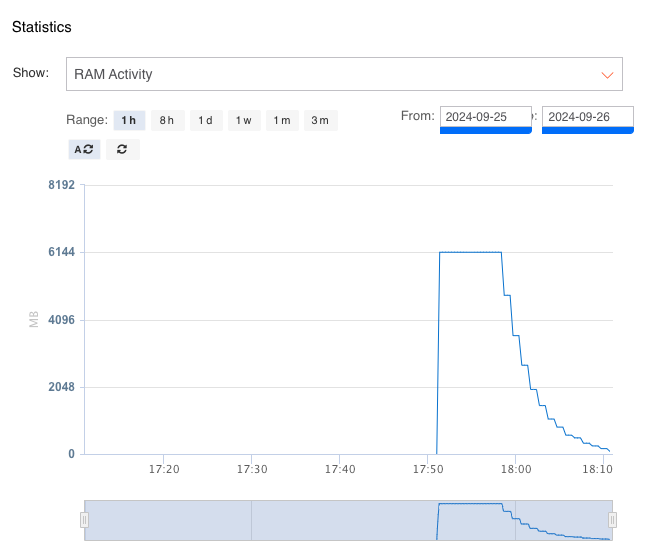This screenshot has height=552, width=664.
Task: Click the 17:30 time axis label
Action: click(x=252, y=469)
